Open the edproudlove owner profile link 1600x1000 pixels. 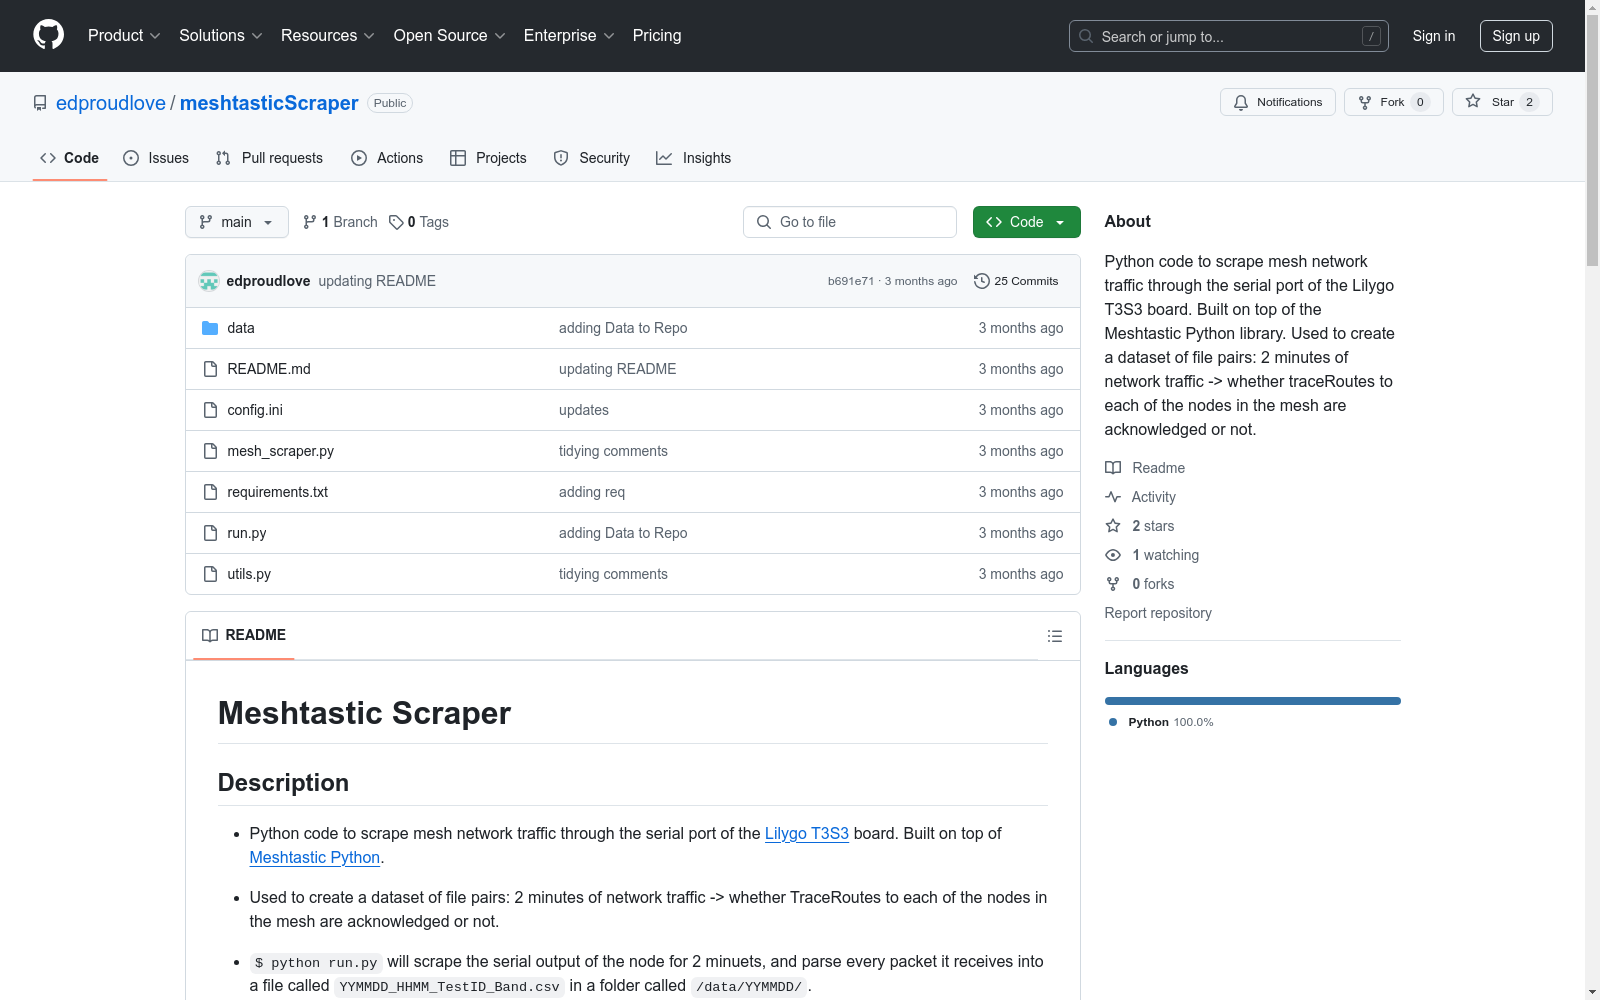coord(111,103)
